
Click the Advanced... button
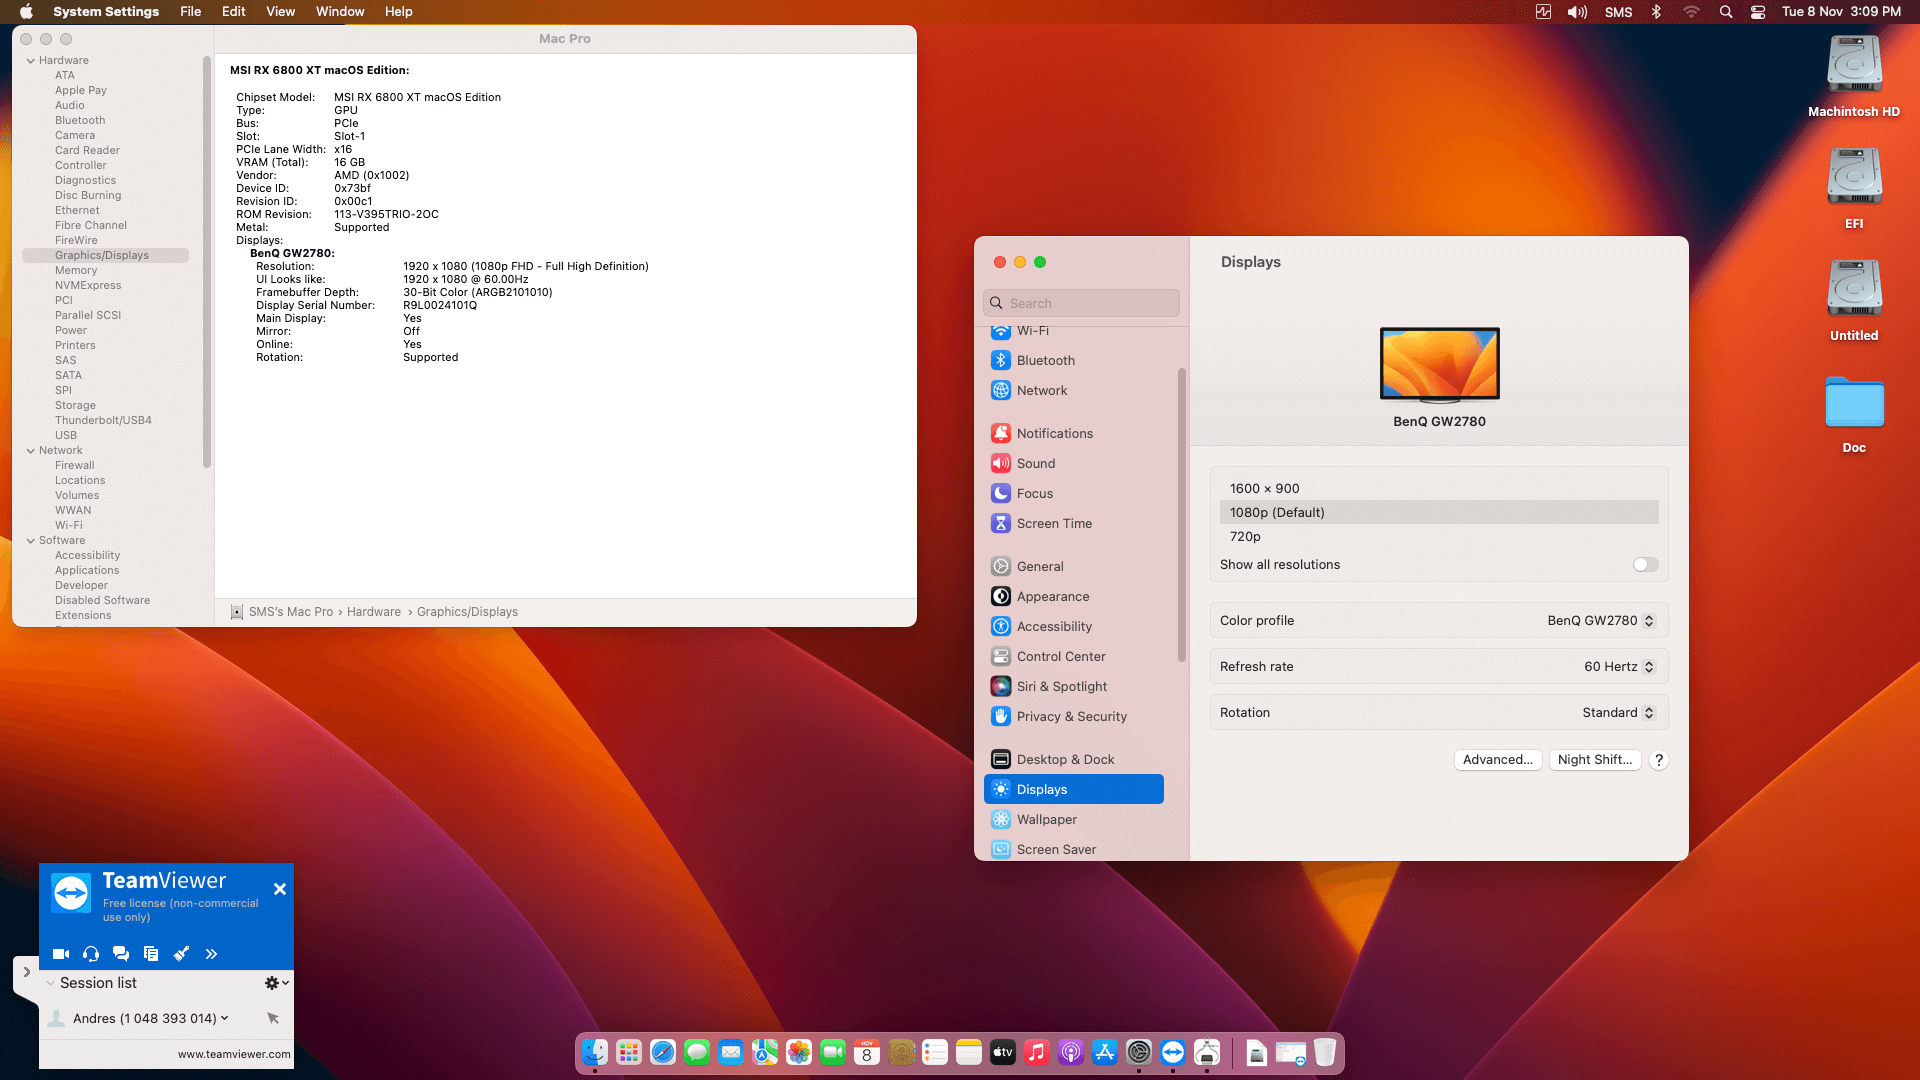[1498, 760]
